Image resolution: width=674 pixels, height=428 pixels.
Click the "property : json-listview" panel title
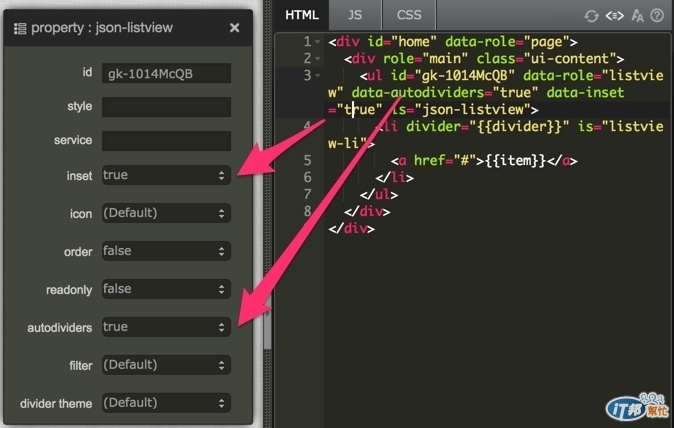[102, 28]
